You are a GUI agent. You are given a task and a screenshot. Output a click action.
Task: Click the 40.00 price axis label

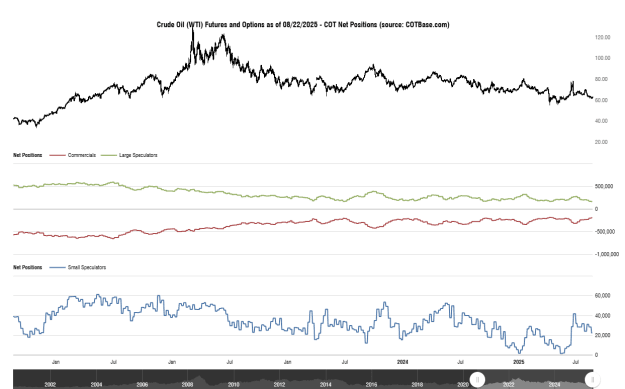(601, 121)
